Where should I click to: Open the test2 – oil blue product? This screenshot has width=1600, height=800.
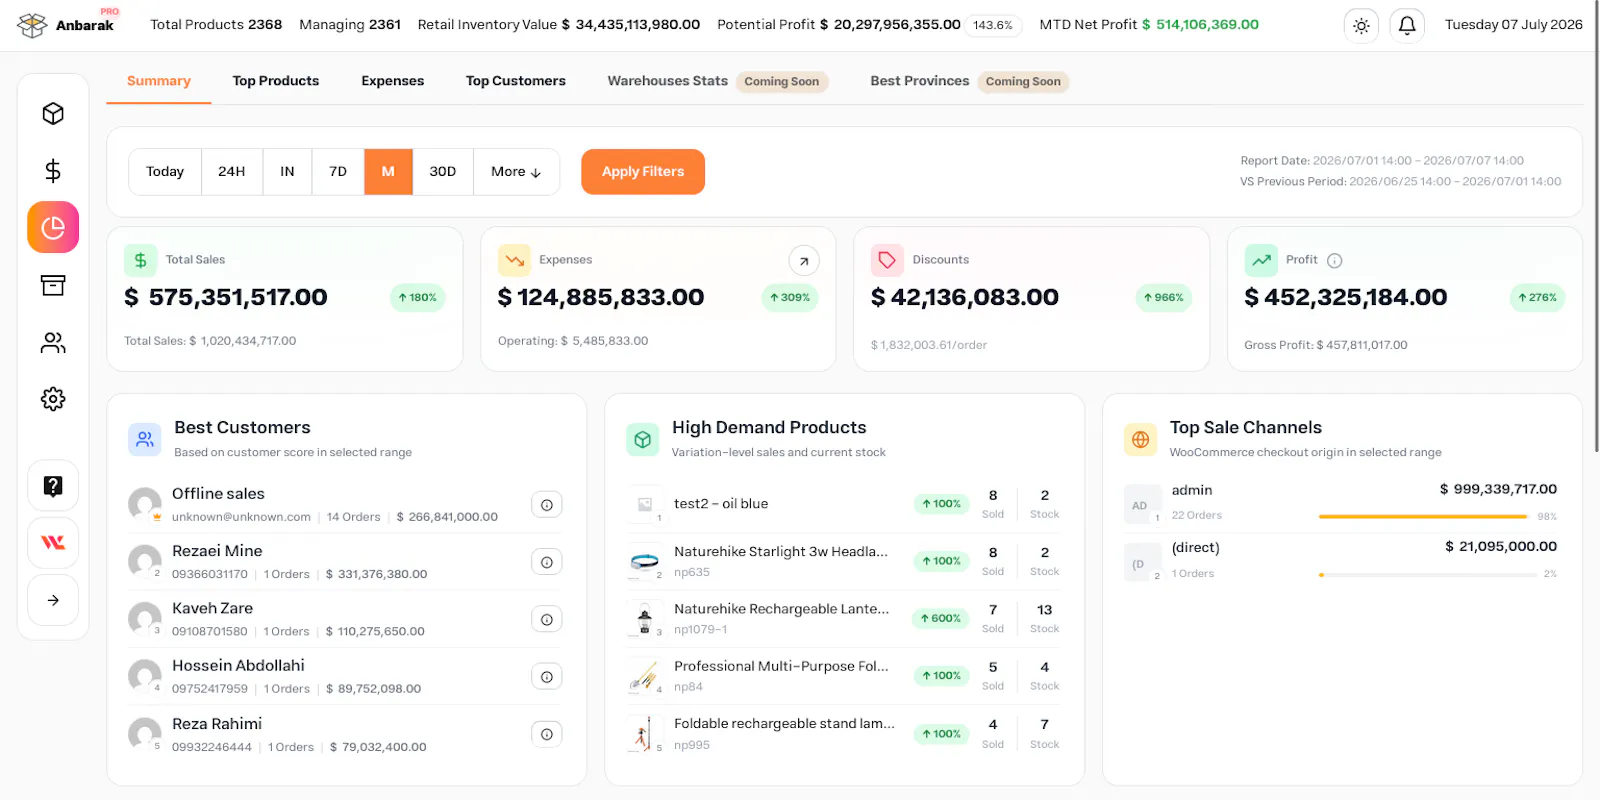point(721,504)
